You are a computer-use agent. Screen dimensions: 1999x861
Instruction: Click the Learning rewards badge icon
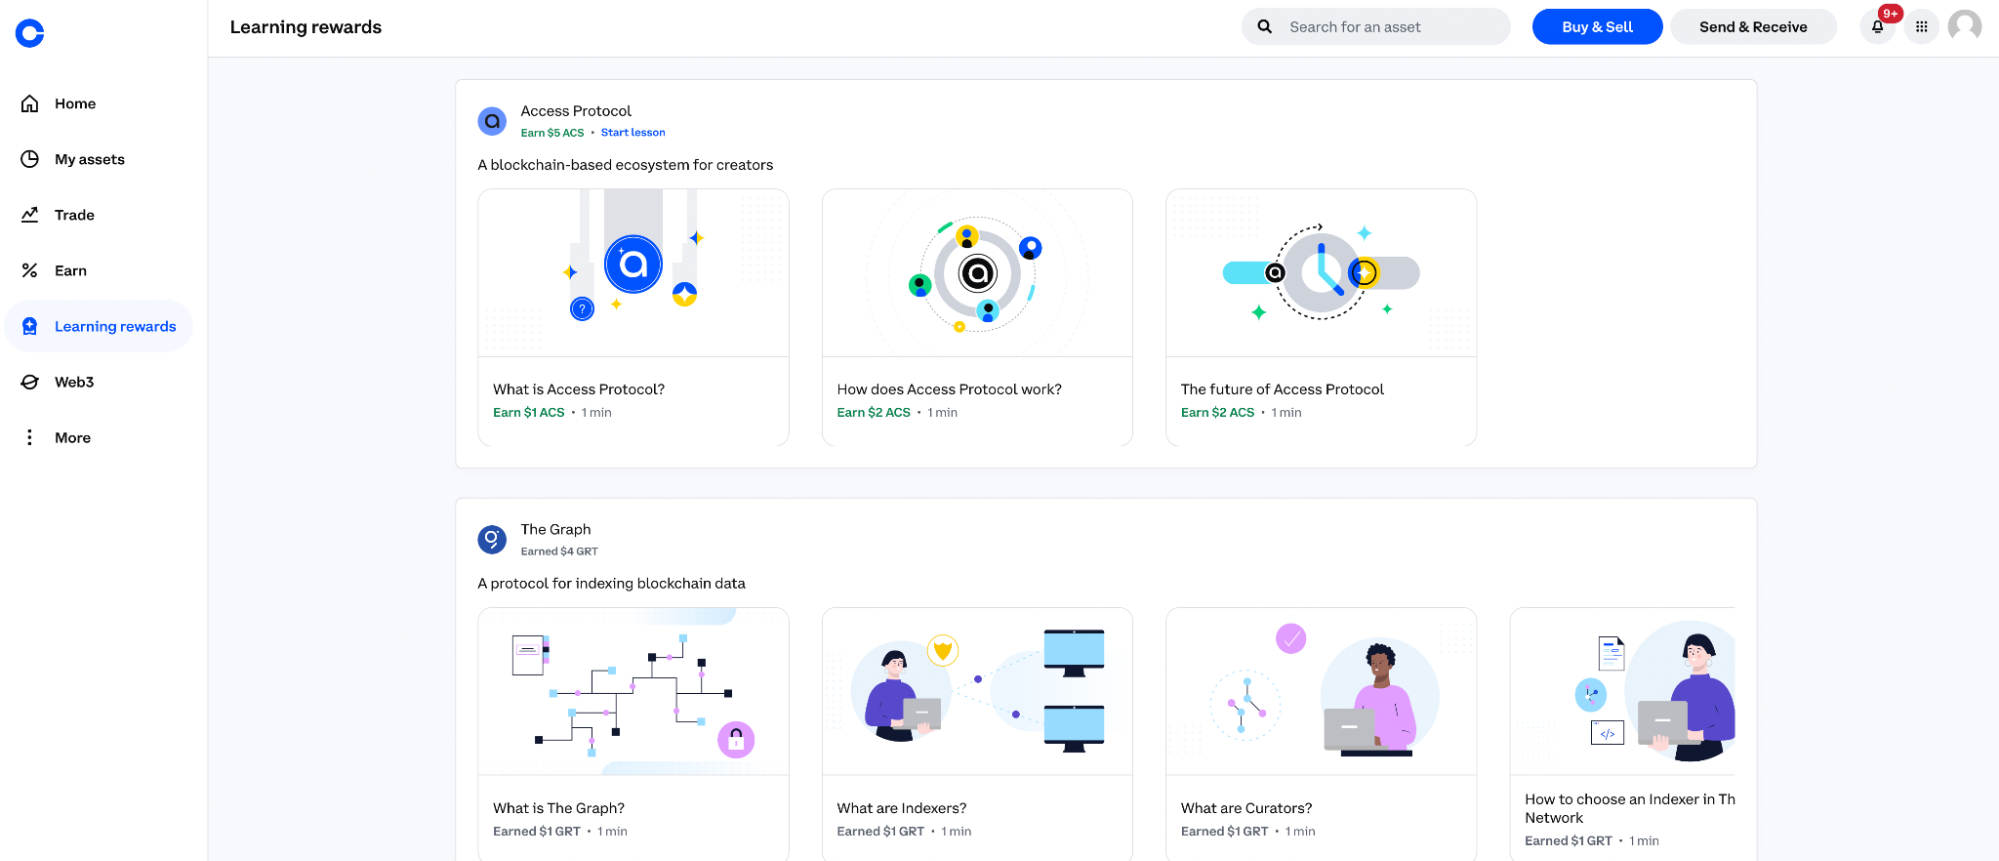(30, 326)
